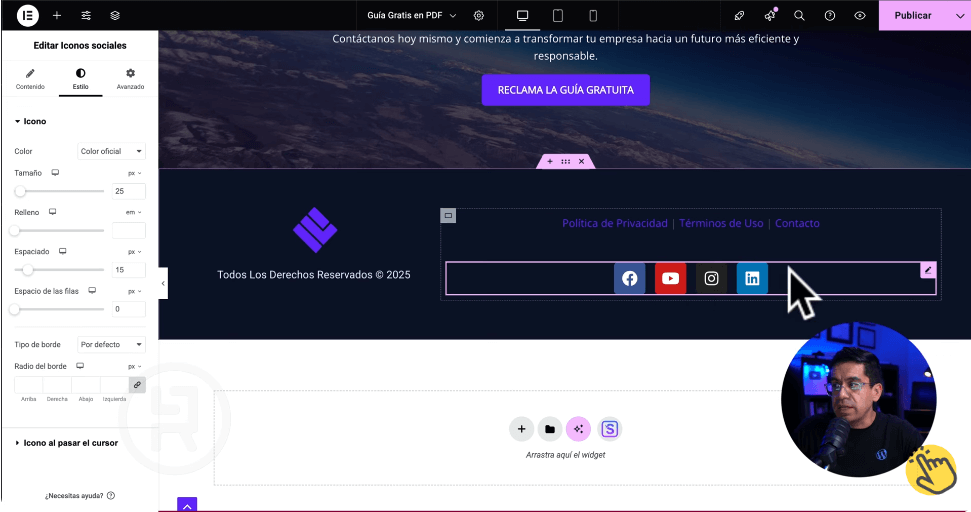Switch to the Contenido tab
The image size is (971, 512).
point(30,79)
